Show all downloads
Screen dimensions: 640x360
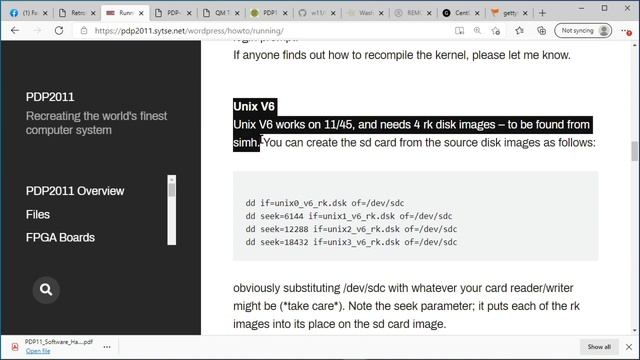[x=599, y=347]
